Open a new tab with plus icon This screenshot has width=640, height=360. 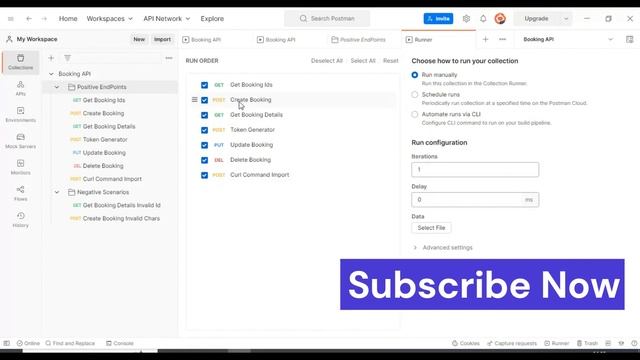pyautogui.click(x=485, y=40)
